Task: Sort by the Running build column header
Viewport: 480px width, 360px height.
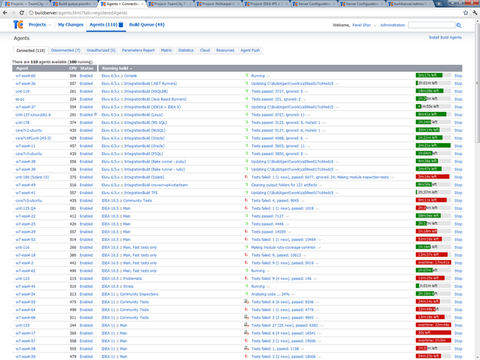Action: point(117,68)
